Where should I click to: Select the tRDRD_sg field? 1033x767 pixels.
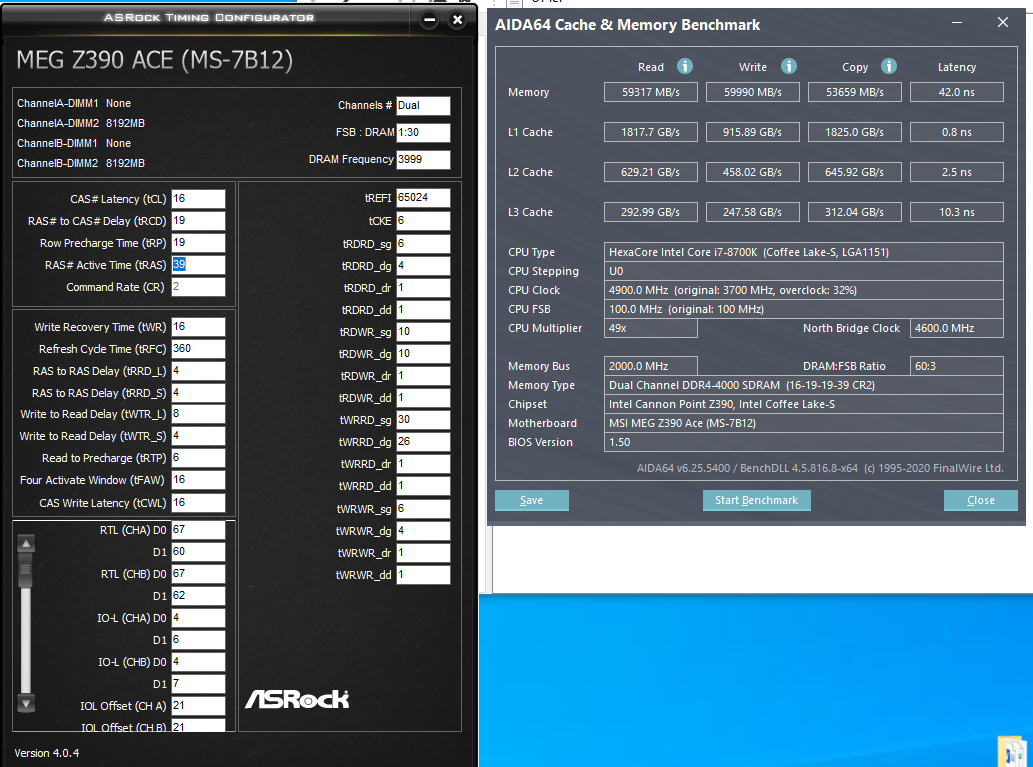pyautogui.click(x=423, y=244)
